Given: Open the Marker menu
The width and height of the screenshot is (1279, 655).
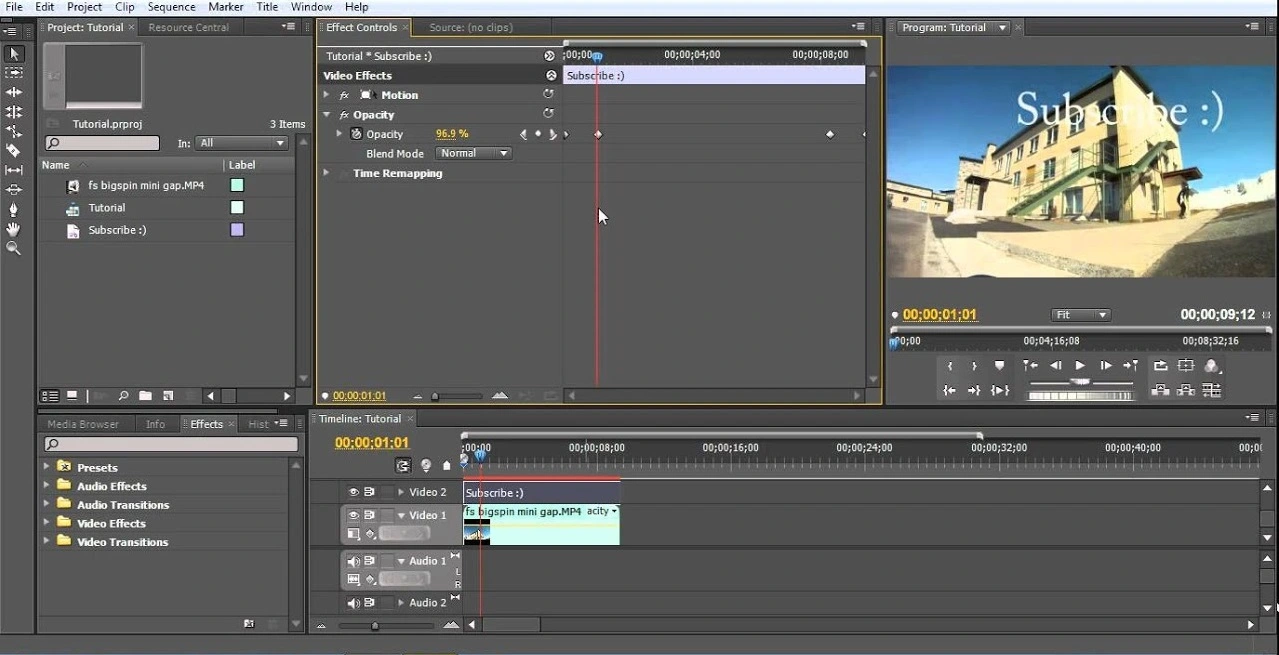Looking at the screenshot, I should pyautogui.click(x=225, y=7).
